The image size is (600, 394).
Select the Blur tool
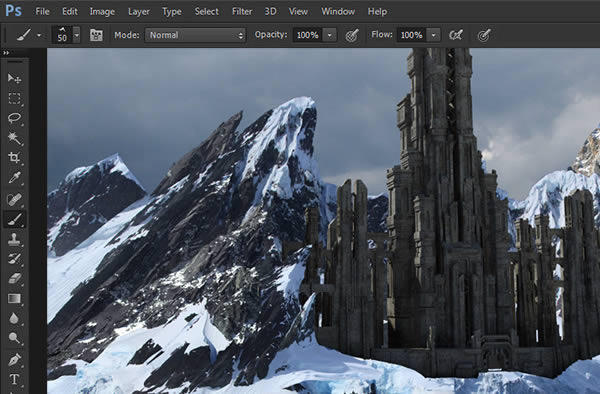[14, 318]
